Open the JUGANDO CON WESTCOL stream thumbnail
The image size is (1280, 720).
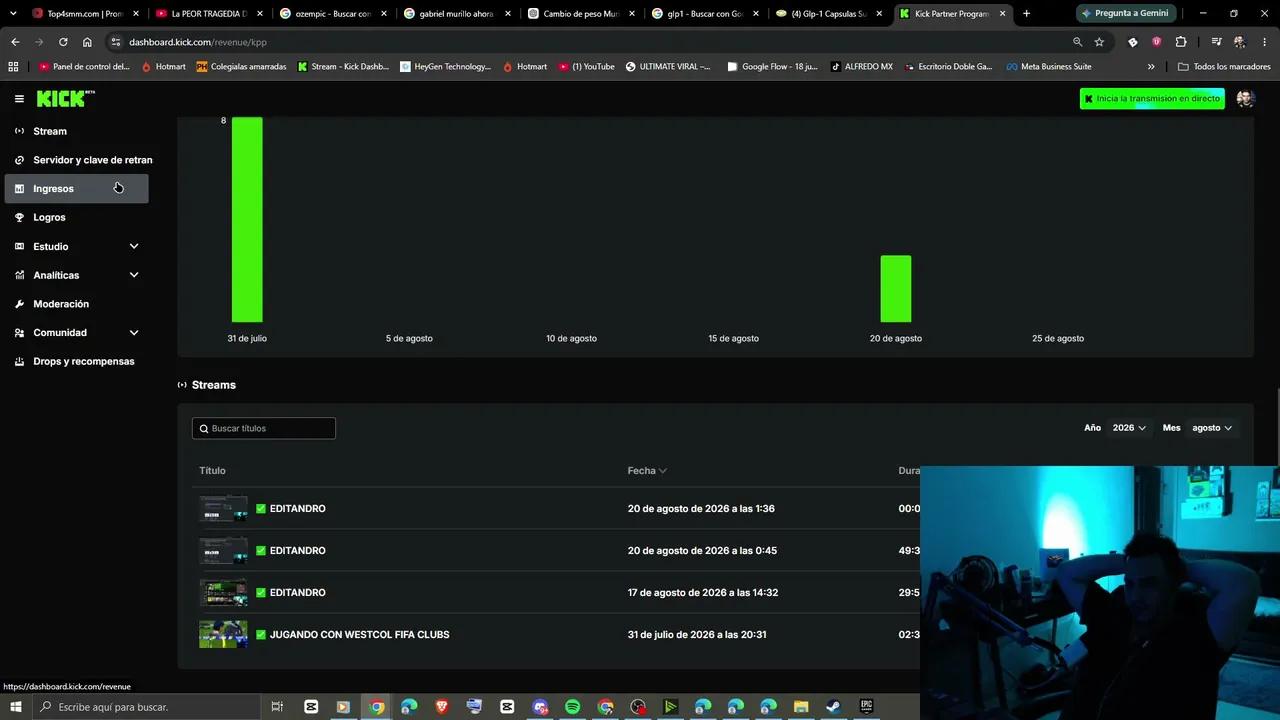[x=223, y=635]
